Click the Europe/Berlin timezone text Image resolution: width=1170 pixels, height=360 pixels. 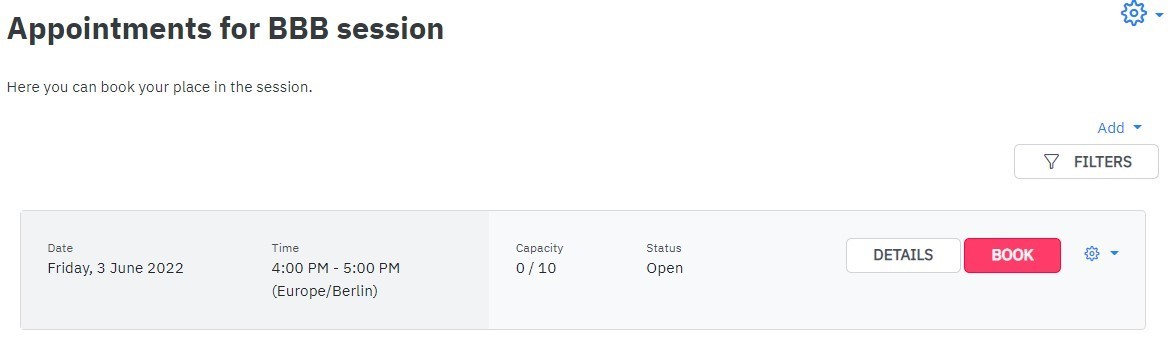(325, 291)
